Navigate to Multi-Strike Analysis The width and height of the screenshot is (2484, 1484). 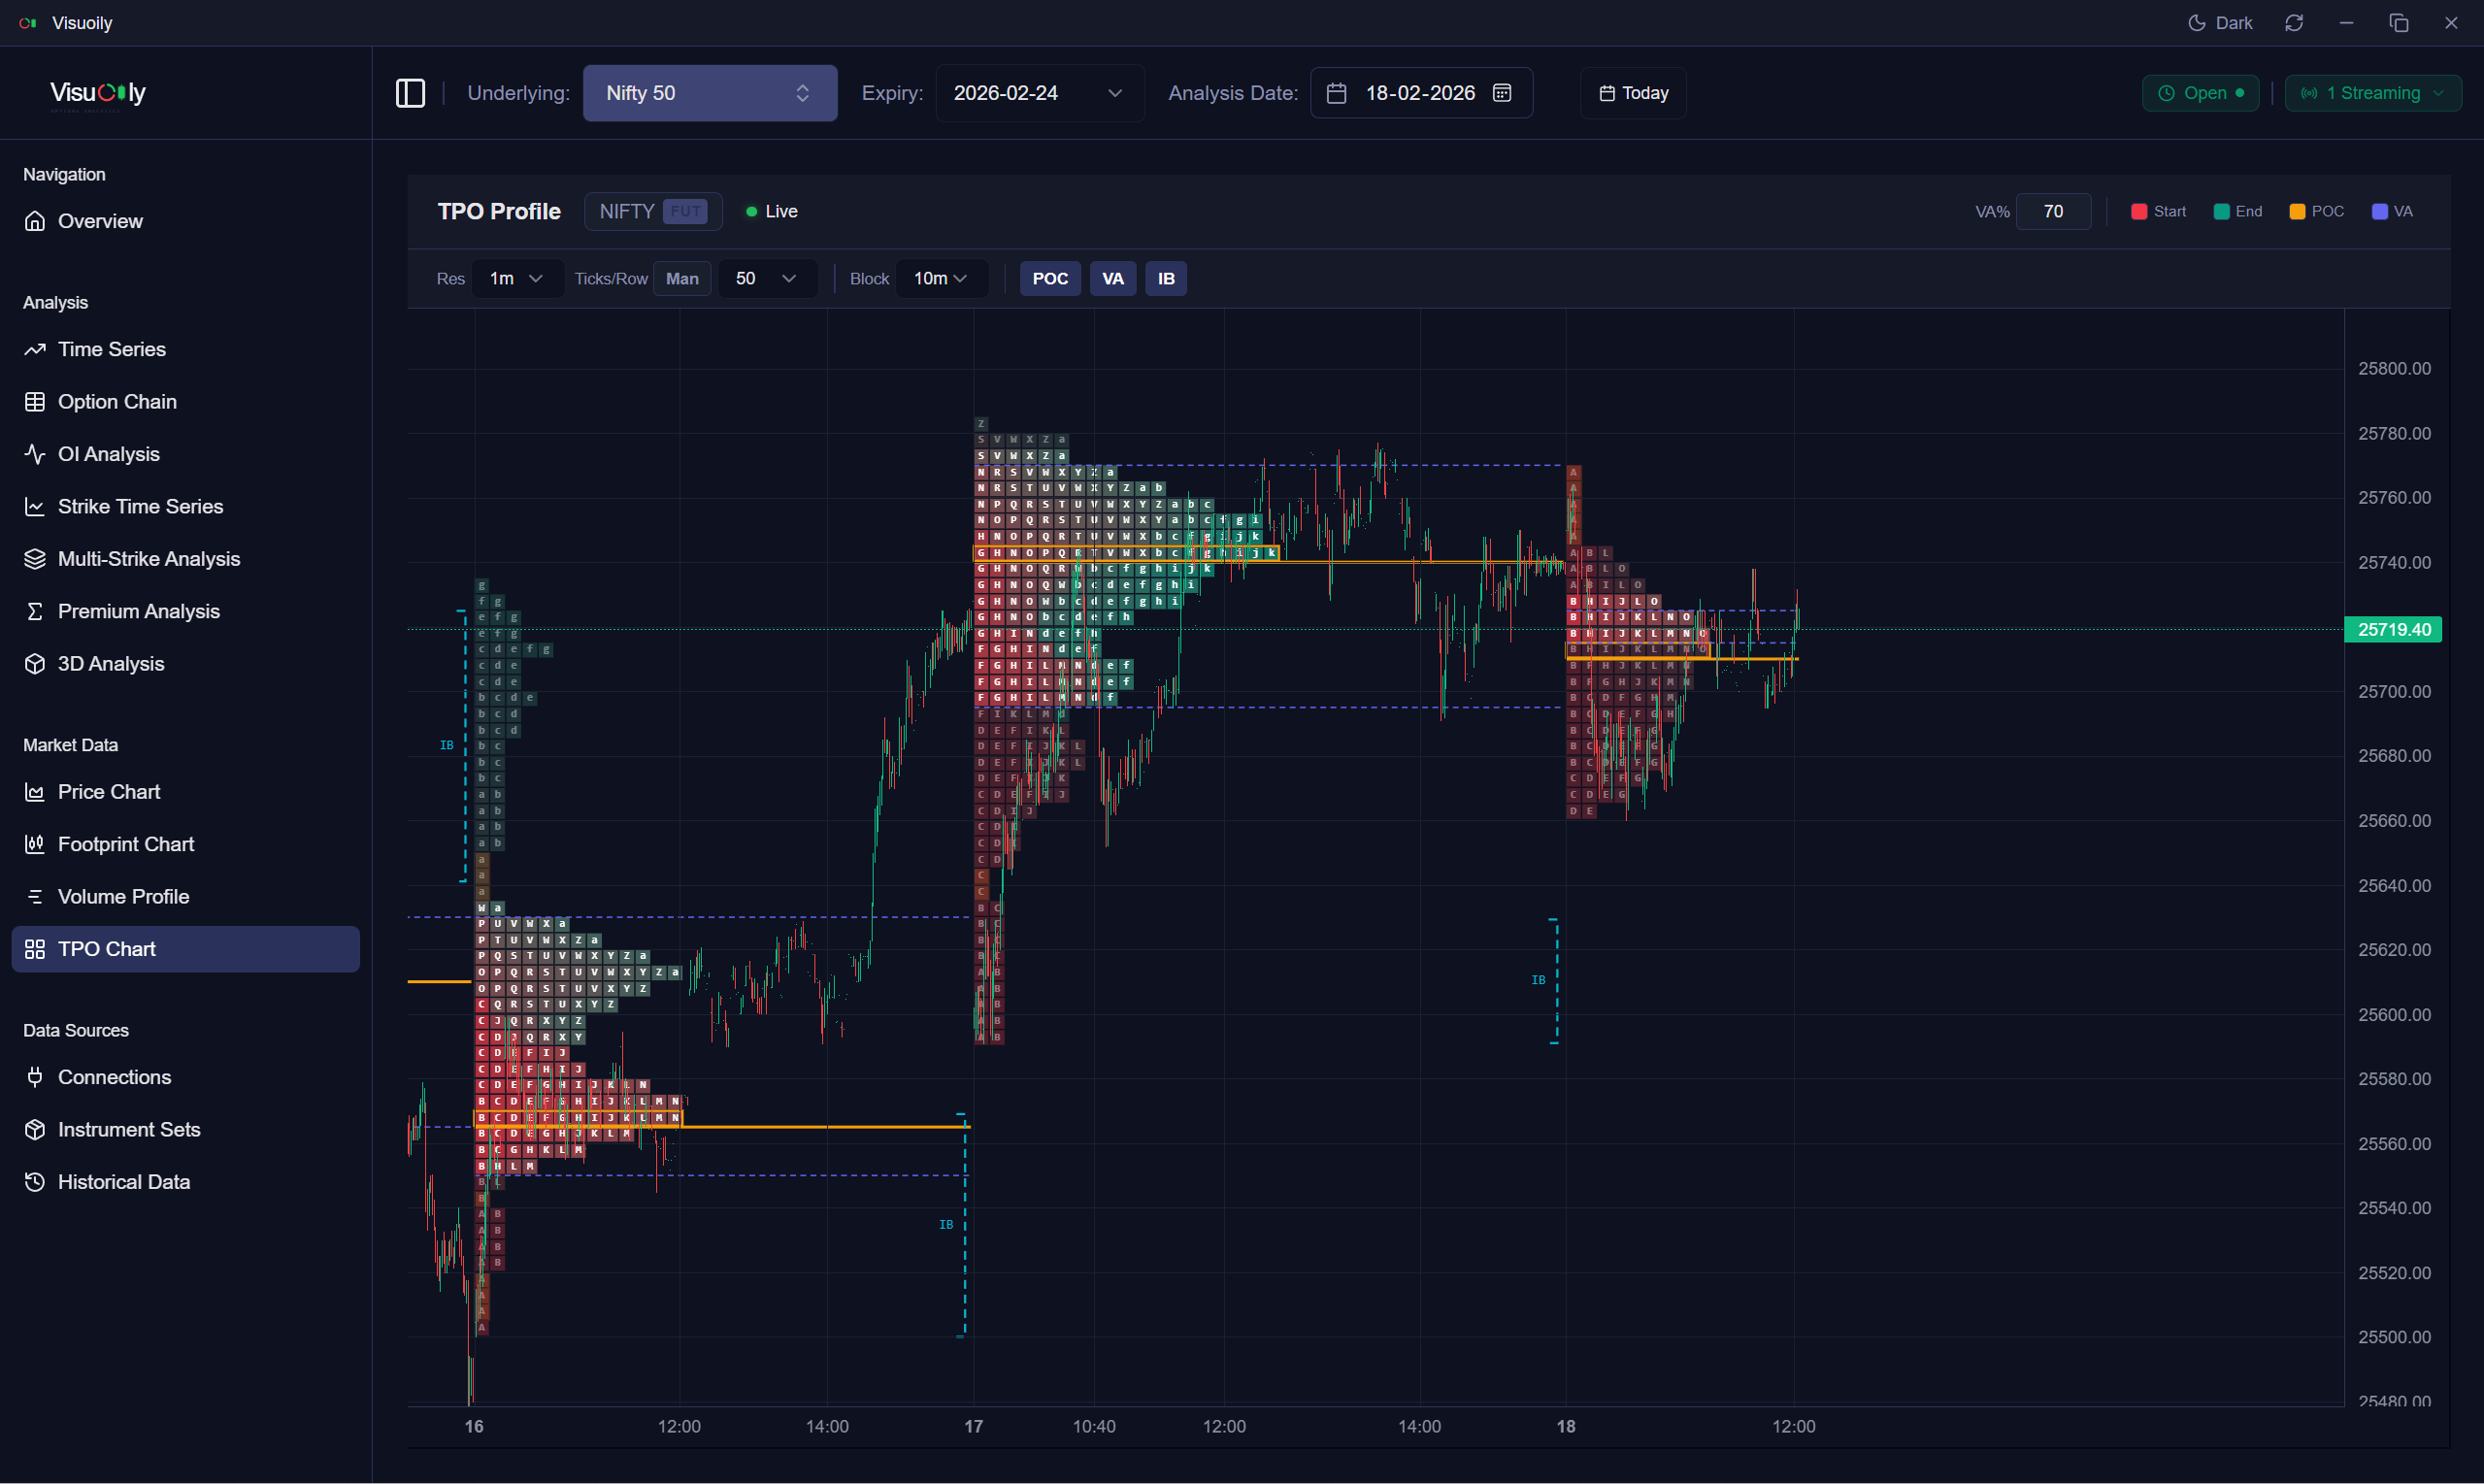(148, 558)
